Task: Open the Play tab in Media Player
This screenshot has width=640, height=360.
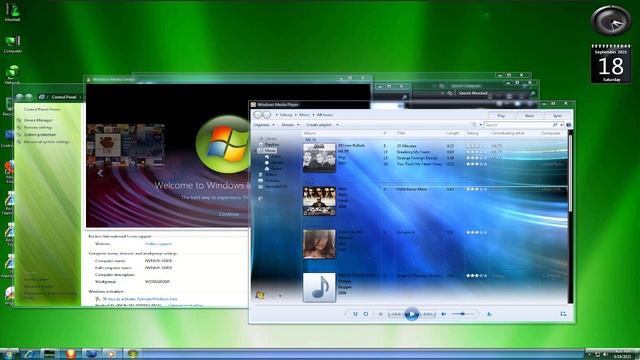Action: point(501,116)
